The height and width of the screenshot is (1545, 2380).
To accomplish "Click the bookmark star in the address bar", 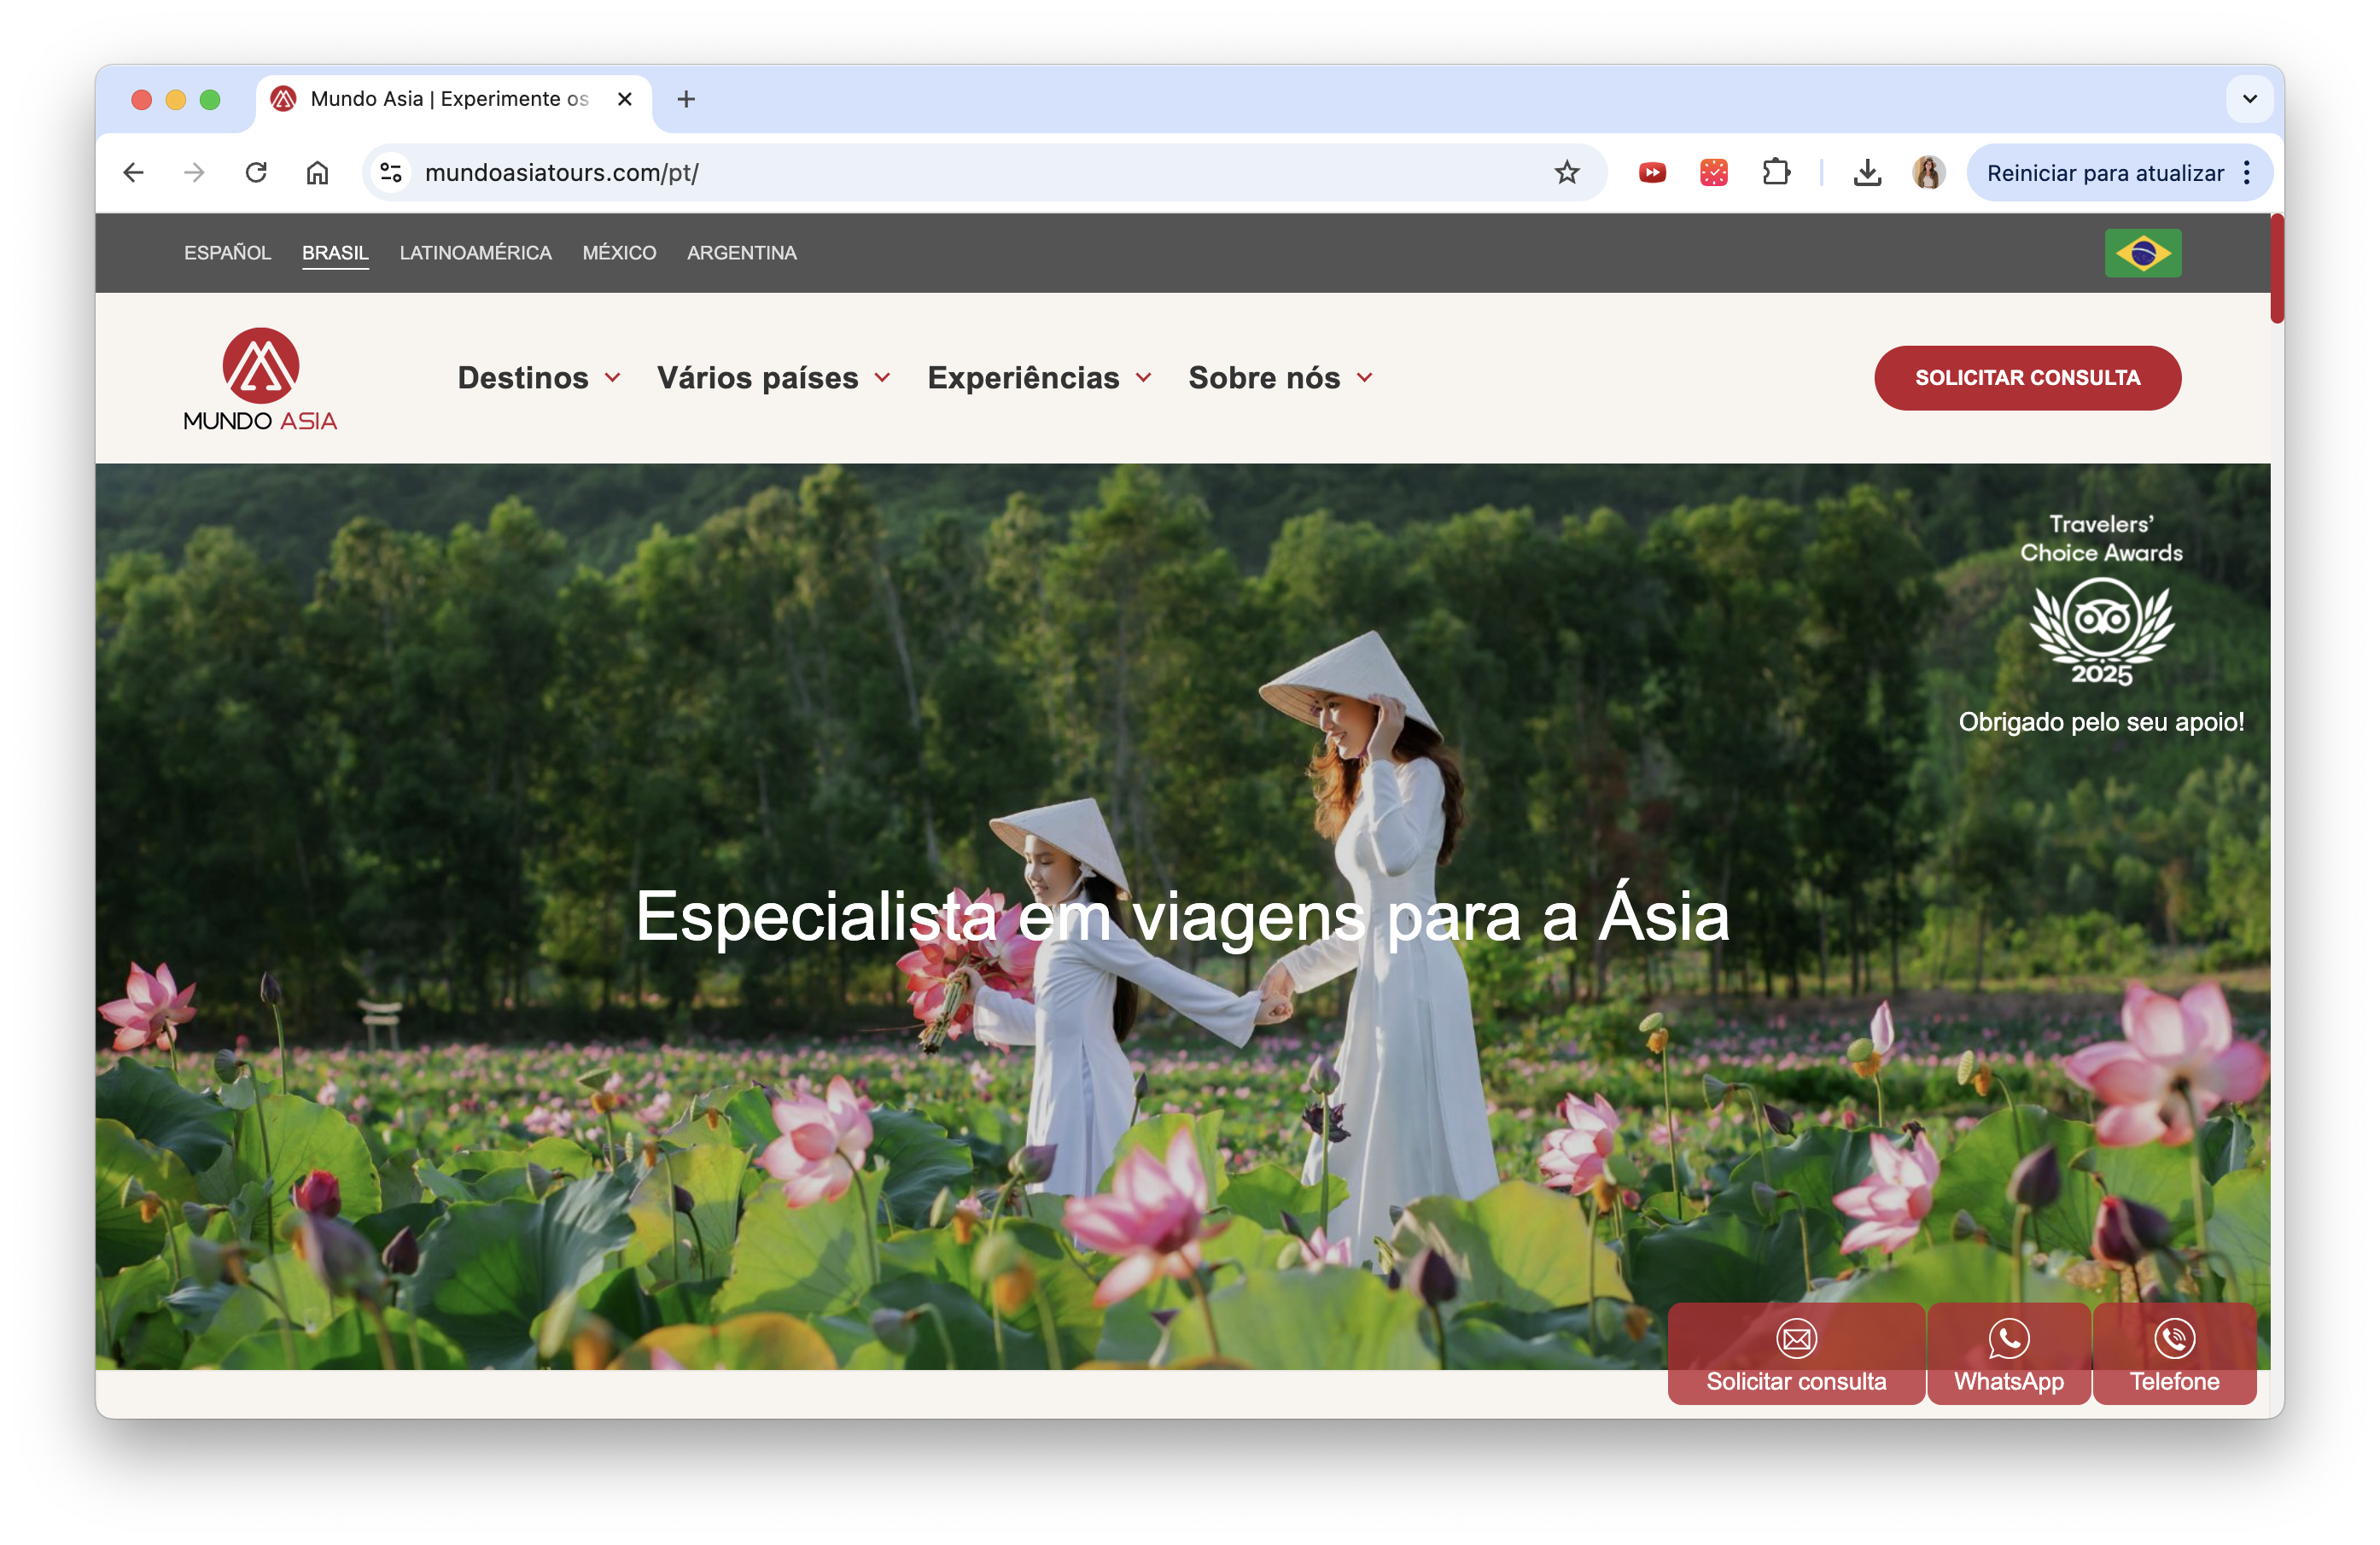I will [1567, 172].
